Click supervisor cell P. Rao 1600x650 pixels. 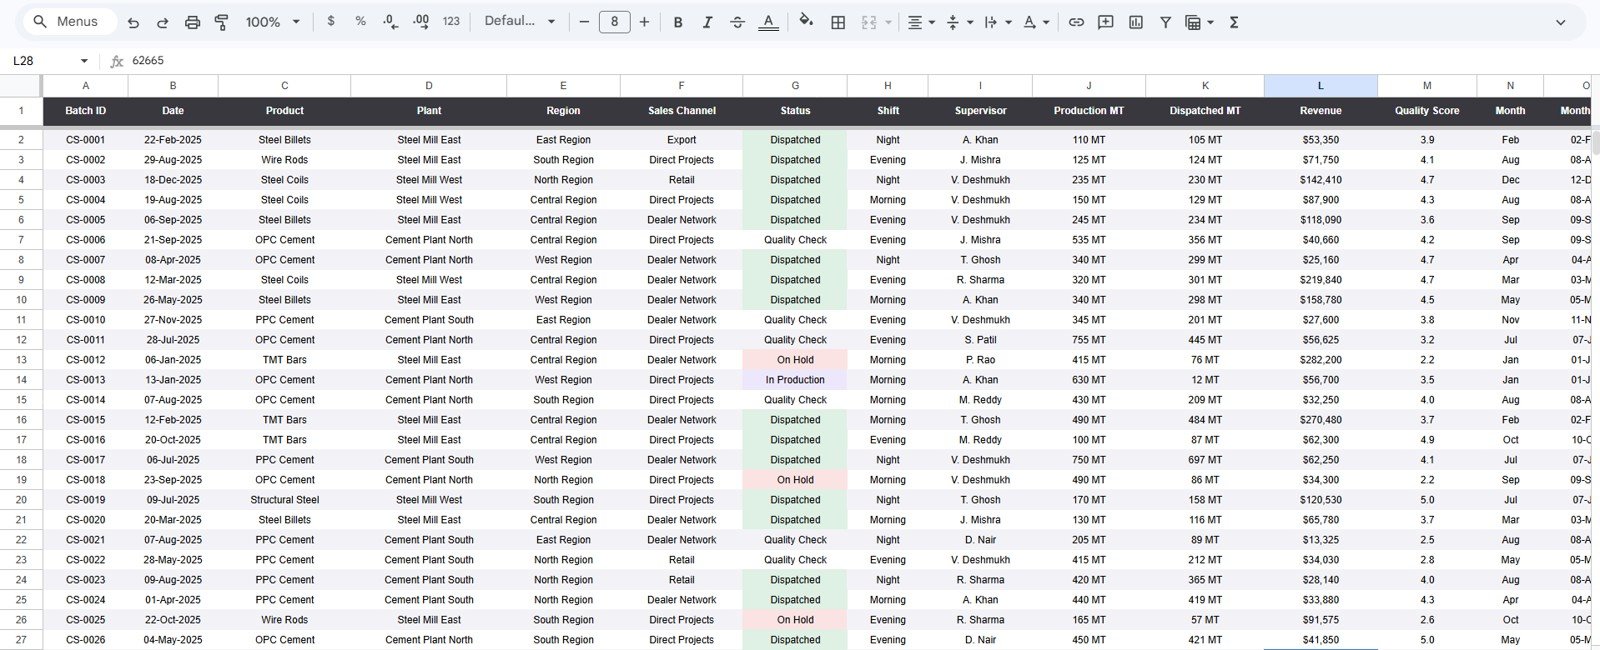pos(980,360)
